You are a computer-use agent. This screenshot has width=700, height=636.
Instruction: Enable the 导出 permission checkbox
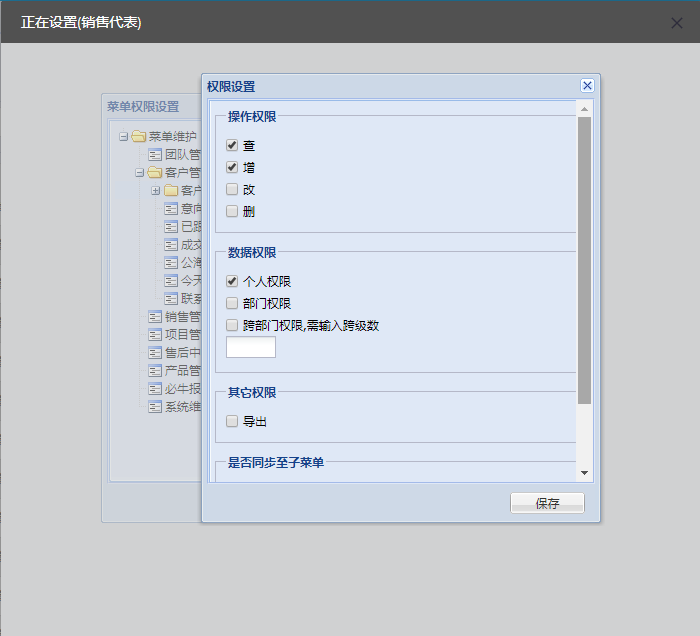(x=232, y=421)
